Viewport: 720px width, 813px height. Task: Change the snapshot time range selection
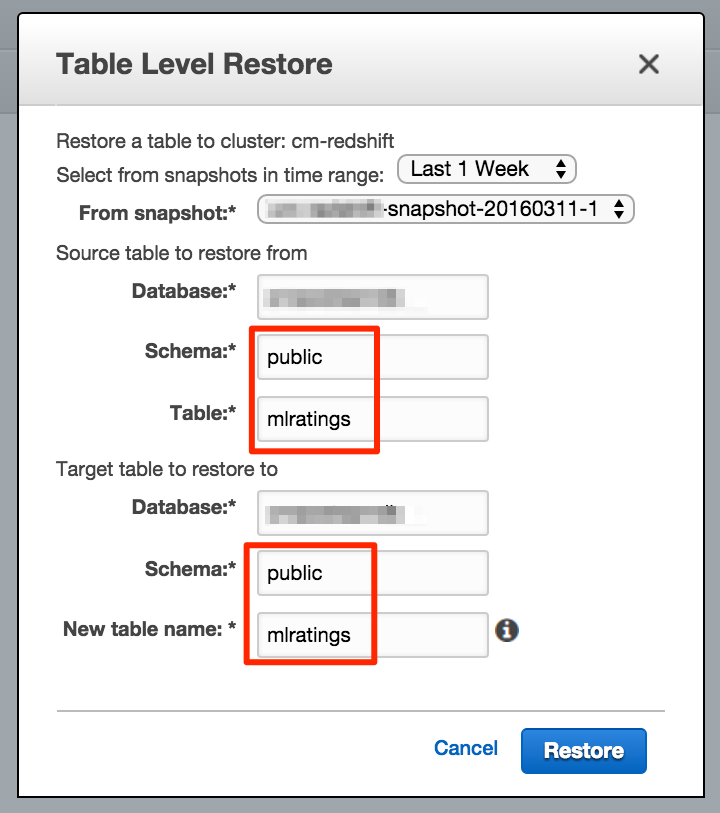click(x=486, y=169)
